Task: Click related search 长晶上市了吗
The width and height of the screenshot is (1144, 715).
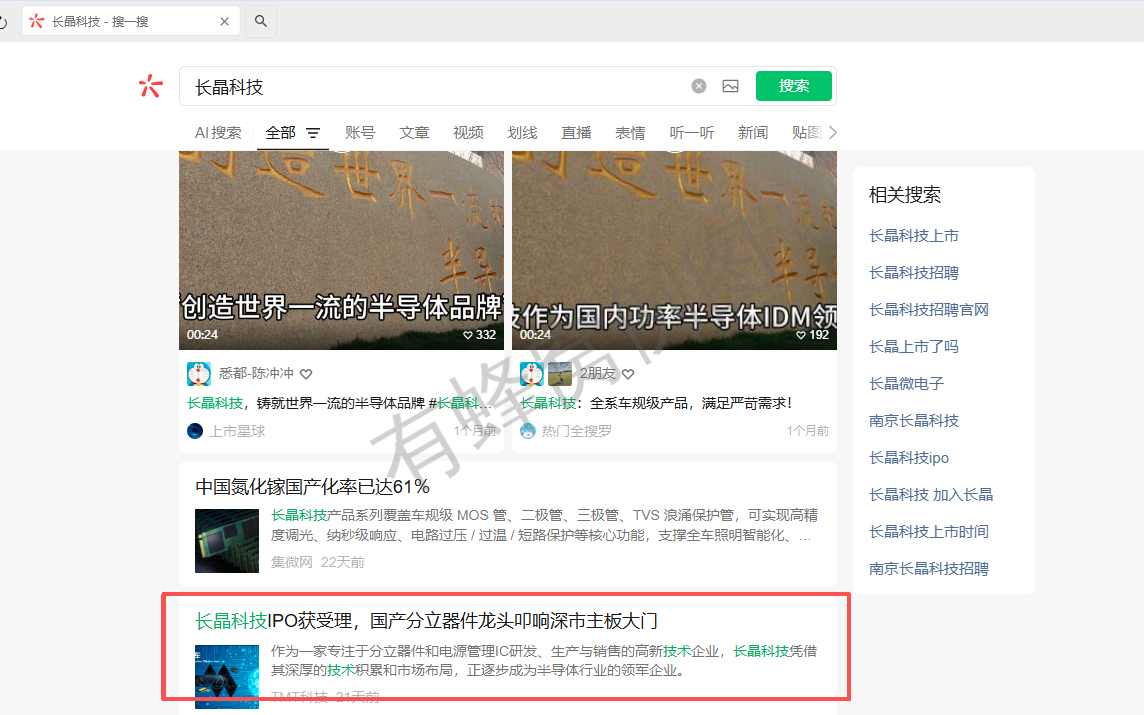Action: click(x=913, y=347)
